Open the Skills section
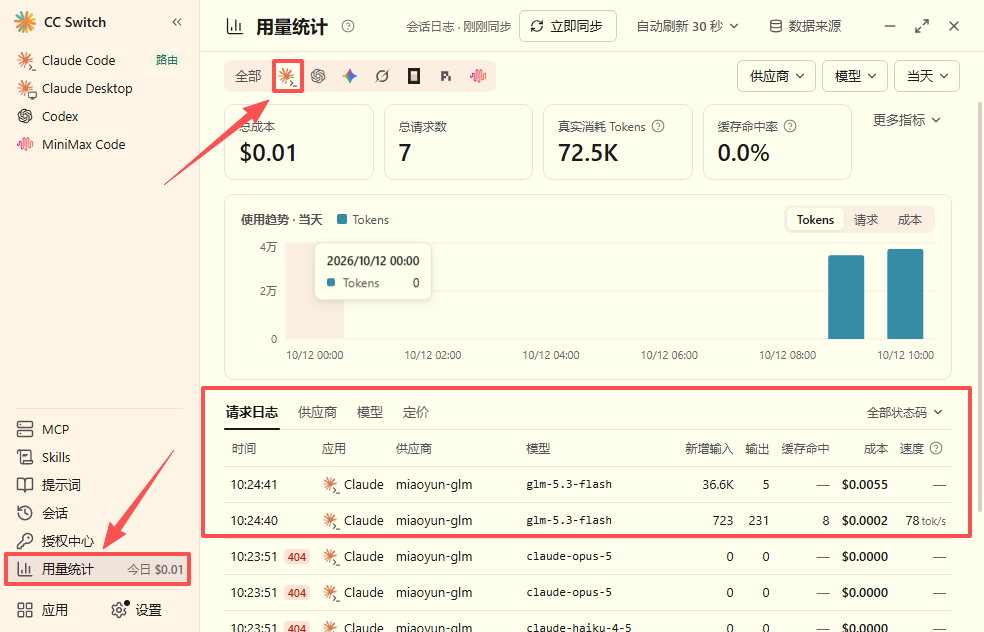This screenshot has width=984, height=632. (56, 458)
